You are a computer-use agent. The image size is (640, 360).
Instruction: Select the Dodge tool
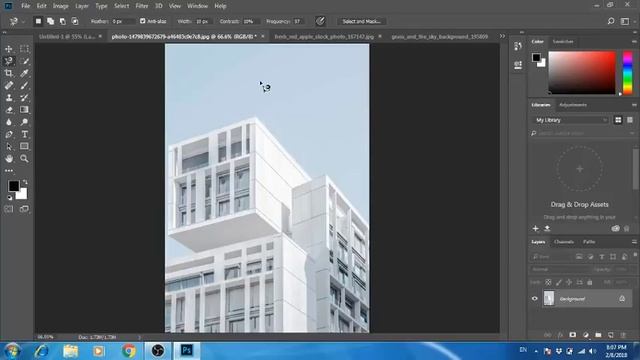coord(24,122)
